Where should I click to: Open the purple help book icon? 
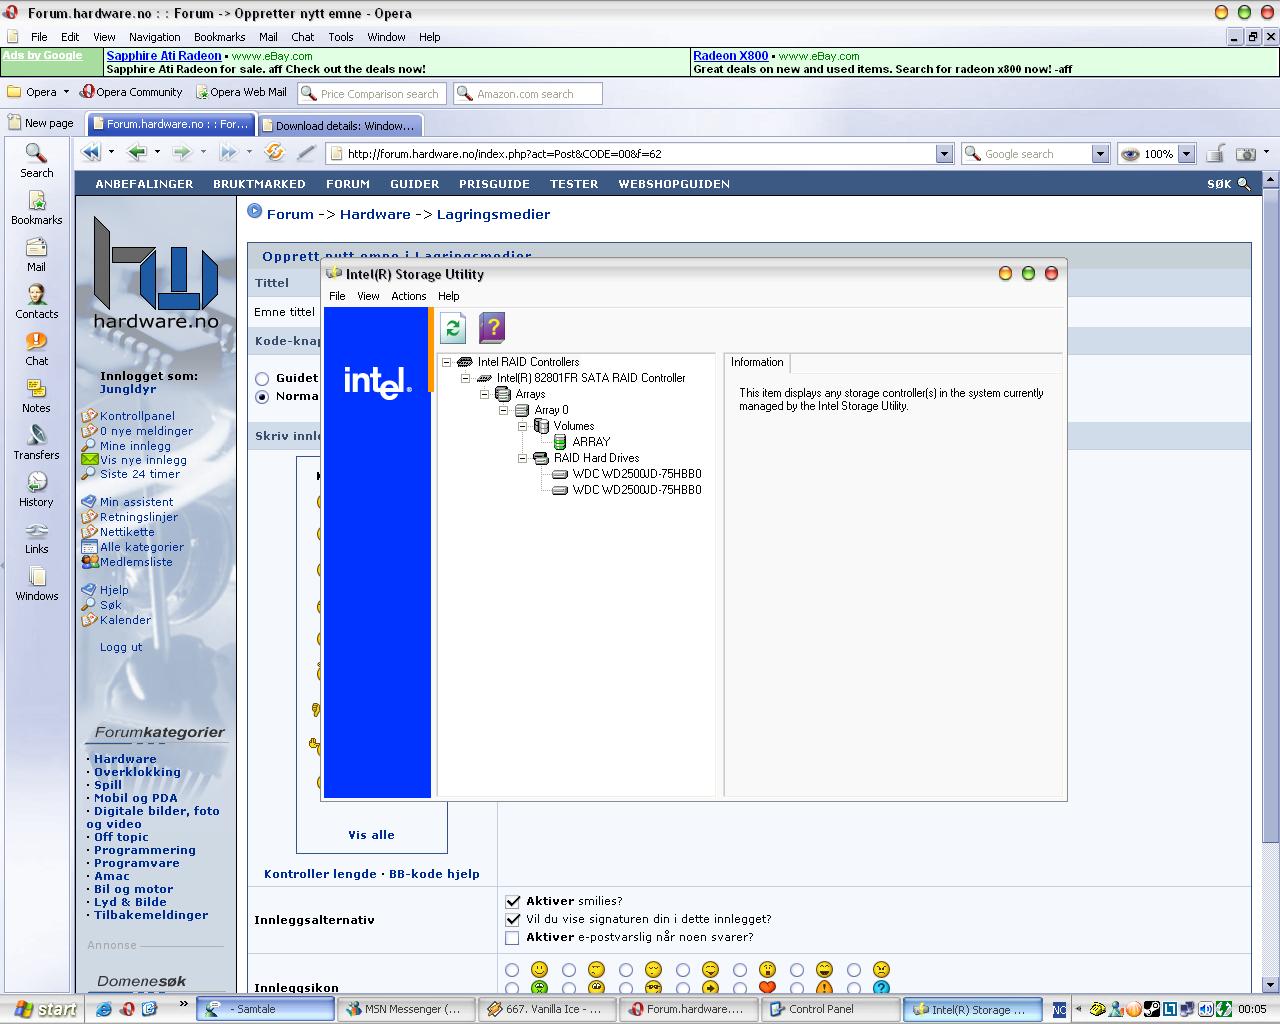[x=492, y=328]
